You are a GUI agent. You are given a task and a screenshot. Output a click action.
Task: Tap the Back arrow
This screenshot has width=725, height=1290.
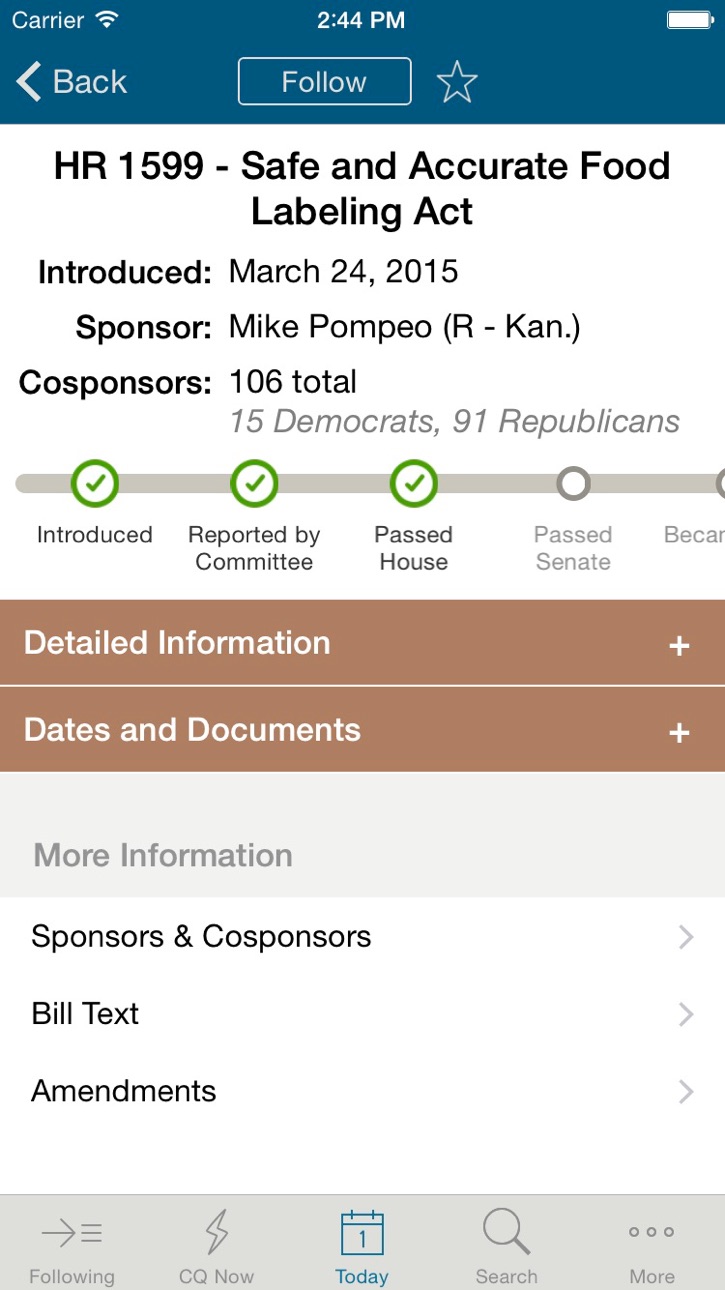coord(29,82)
